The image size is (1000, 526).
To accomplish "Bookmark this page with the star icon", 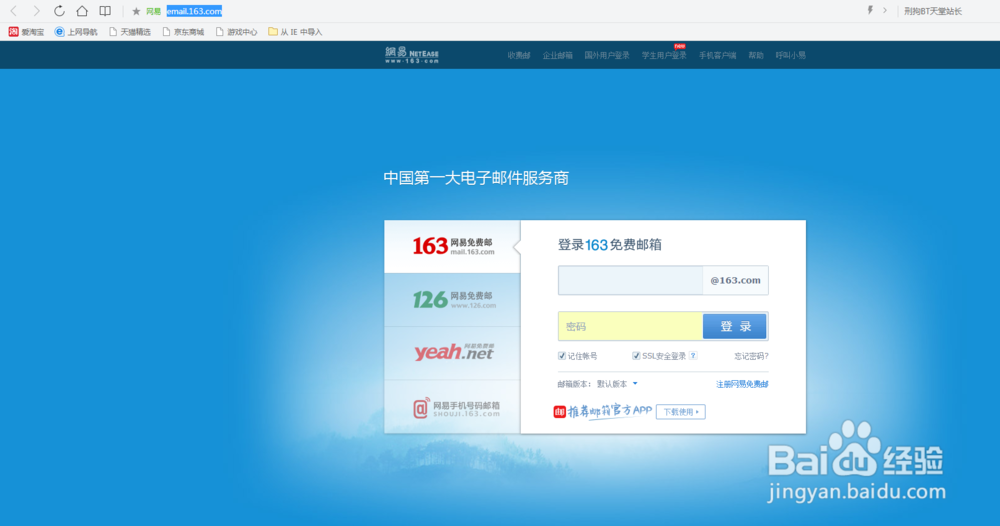I will (x=136, y=11).
